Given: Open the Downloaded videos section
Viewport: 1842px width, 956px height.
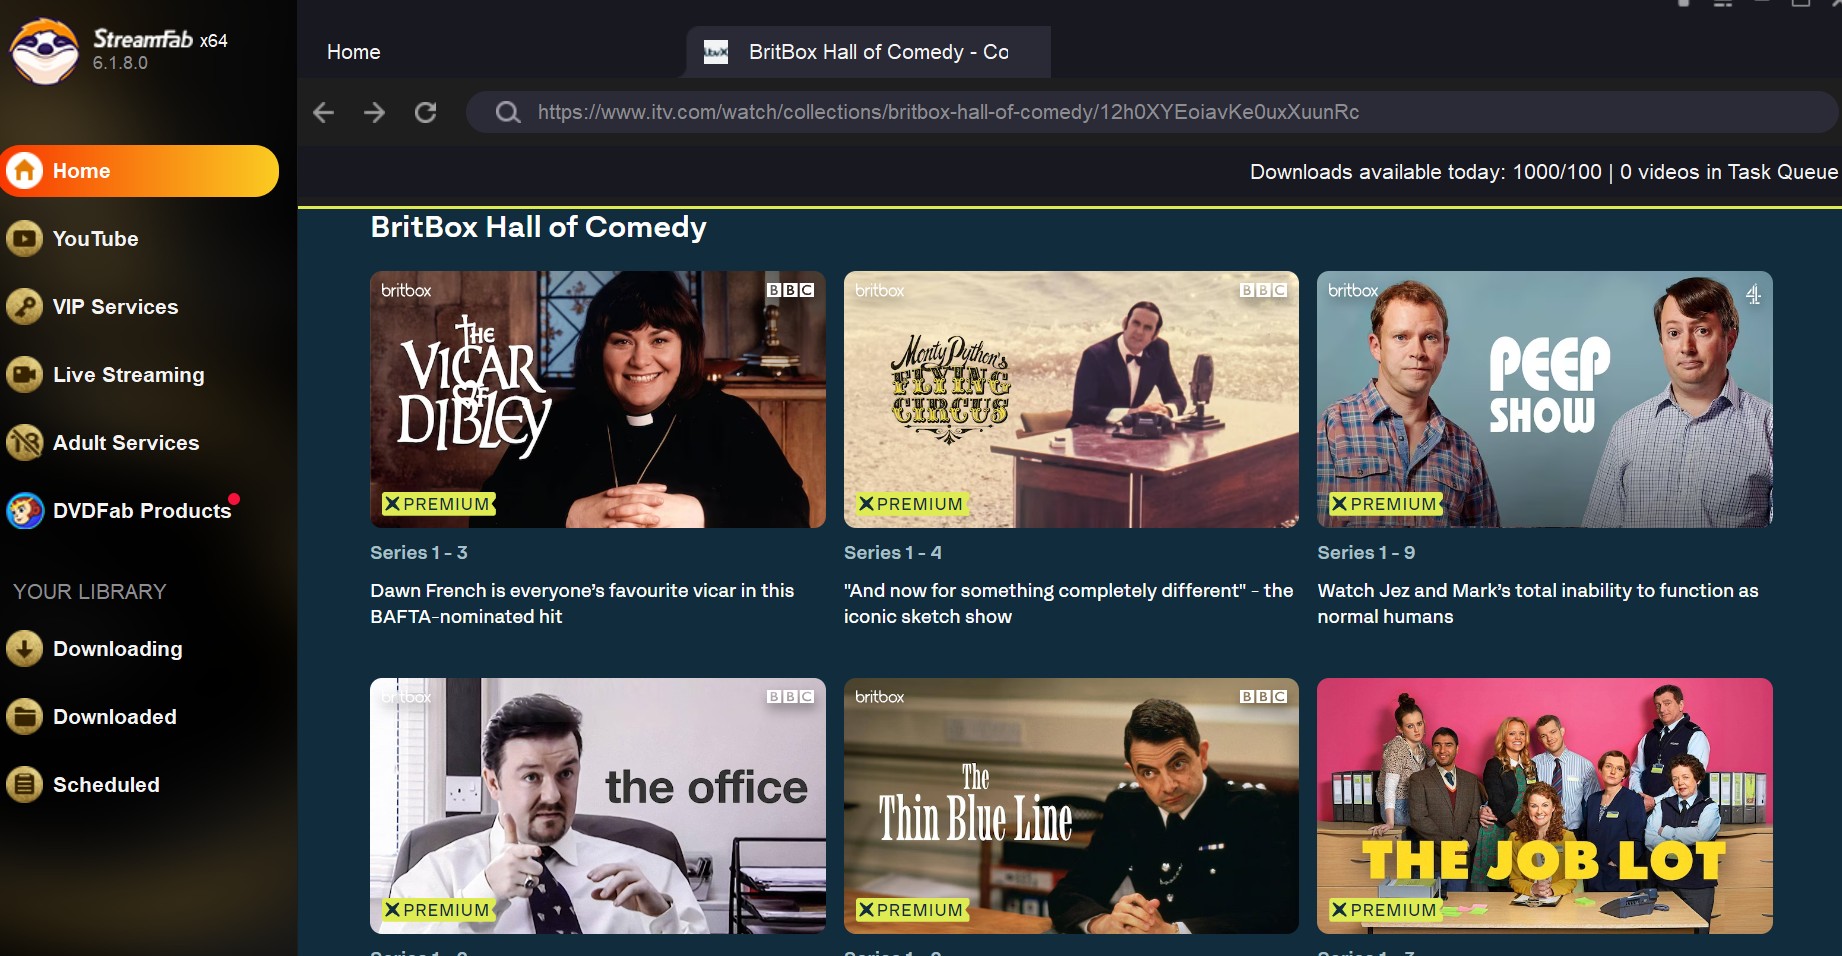Looking at the screenshot, I should point(114,717).
